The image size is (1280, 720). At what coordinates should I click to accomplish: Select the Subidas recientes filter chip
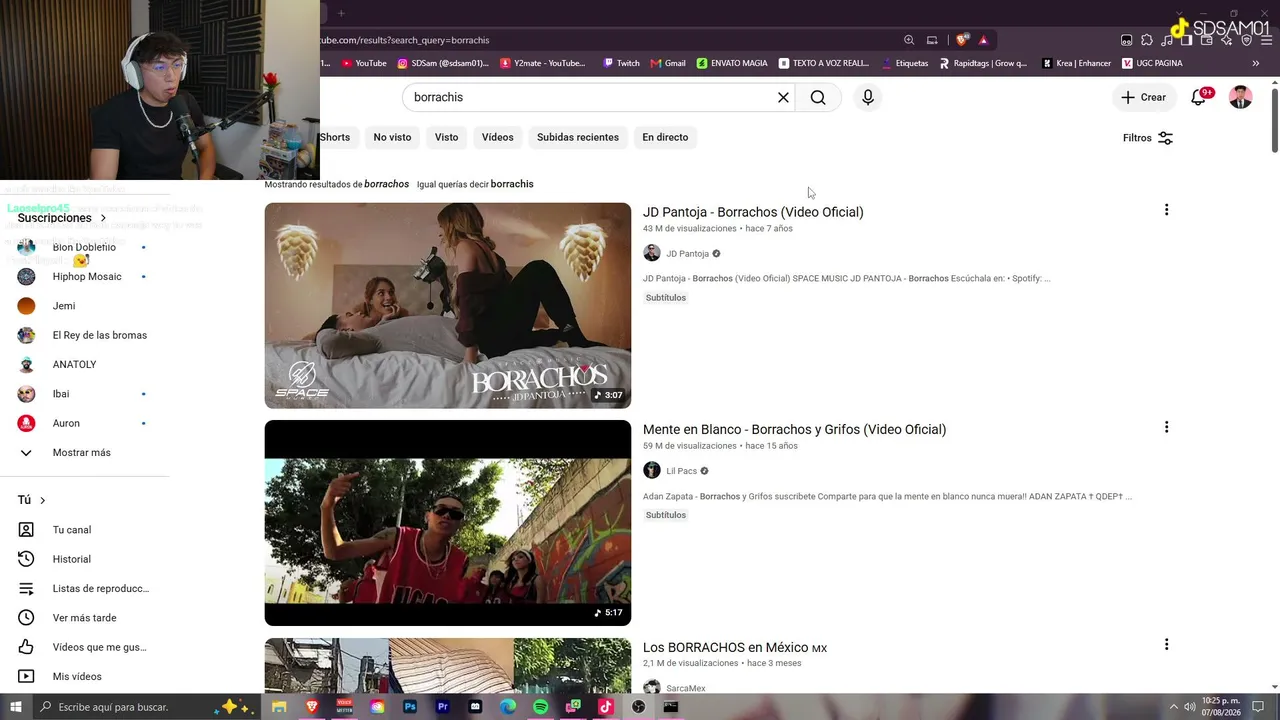point(578,137)
